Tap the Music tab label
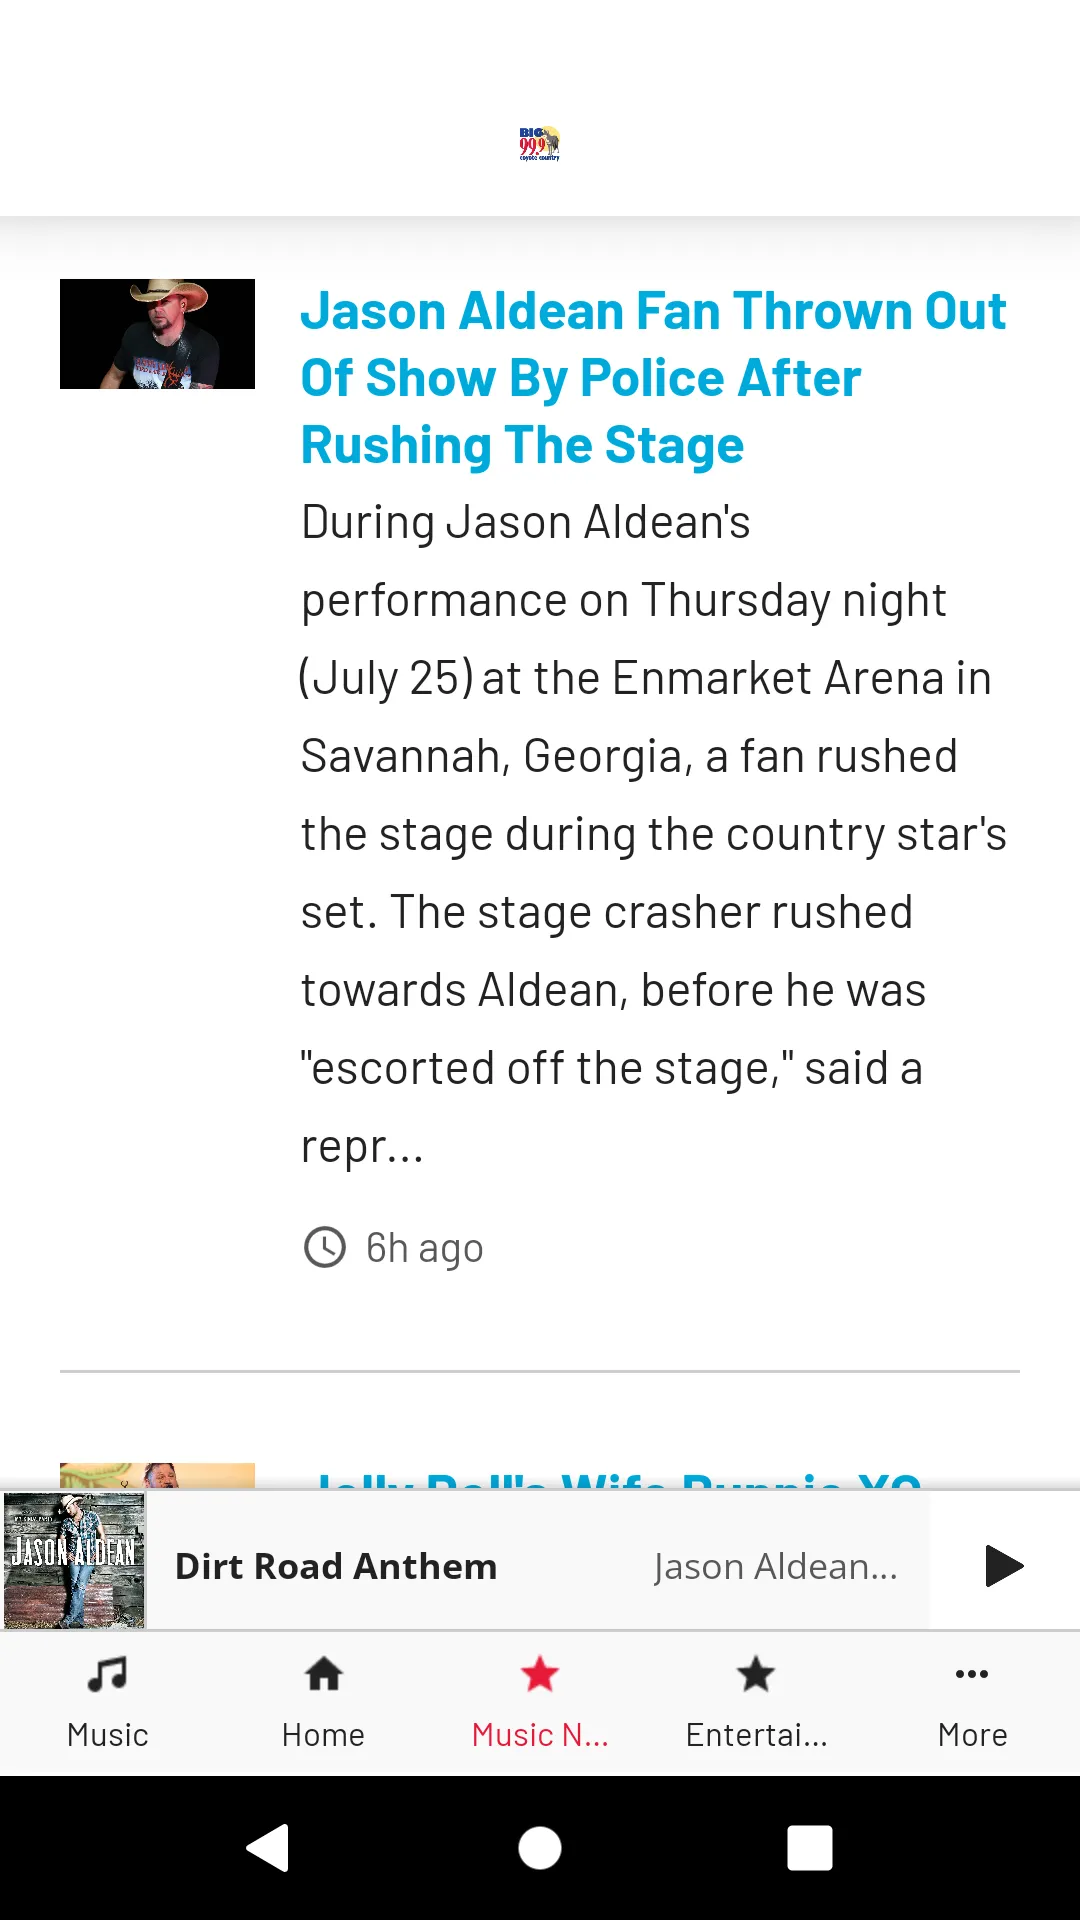Viewport: 1080px width, 1920px height. (x=108, y=1735)
